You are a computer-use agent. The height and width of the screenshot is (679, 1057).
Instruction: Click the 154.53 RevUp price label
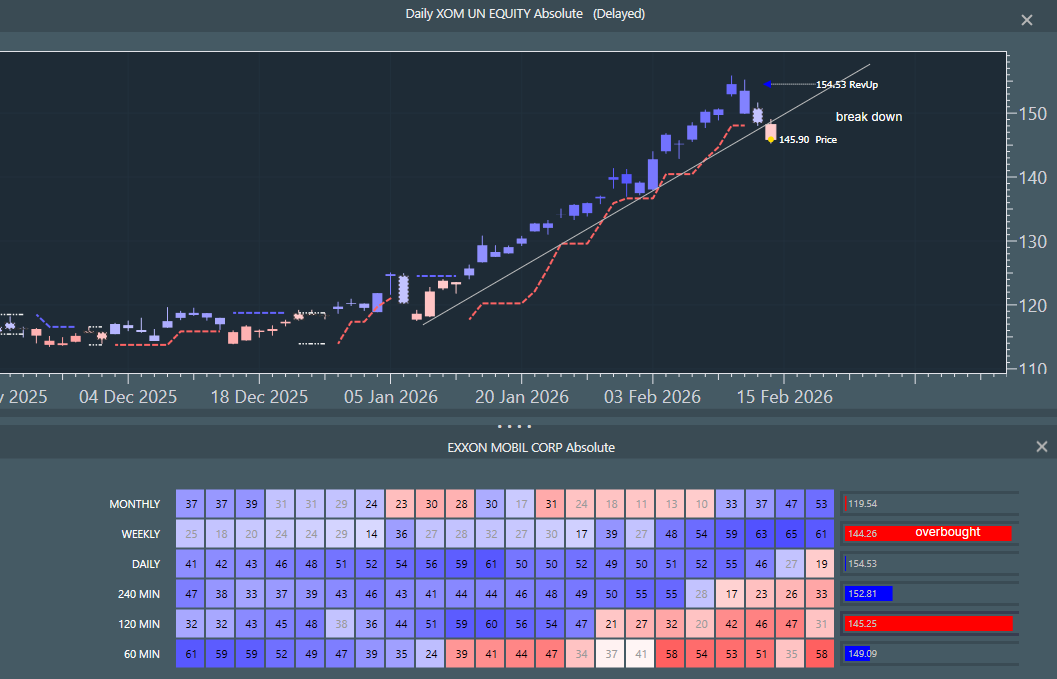click(847, 85)
